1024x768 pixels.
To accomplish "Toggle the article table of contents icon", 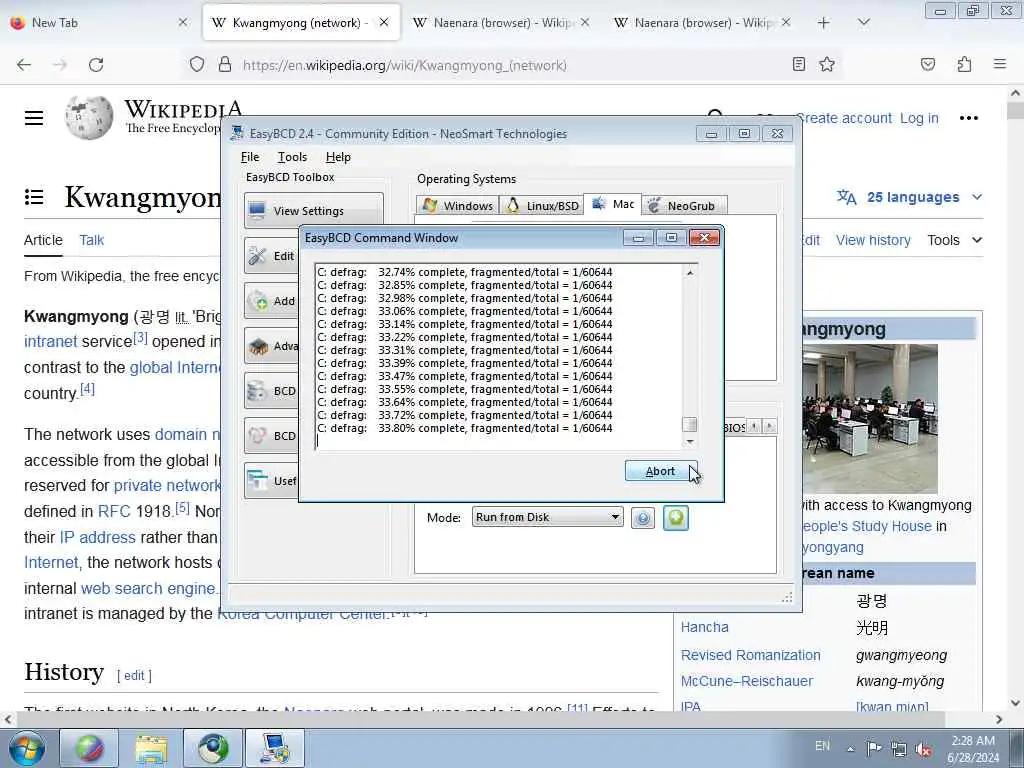I will (34, 197).
